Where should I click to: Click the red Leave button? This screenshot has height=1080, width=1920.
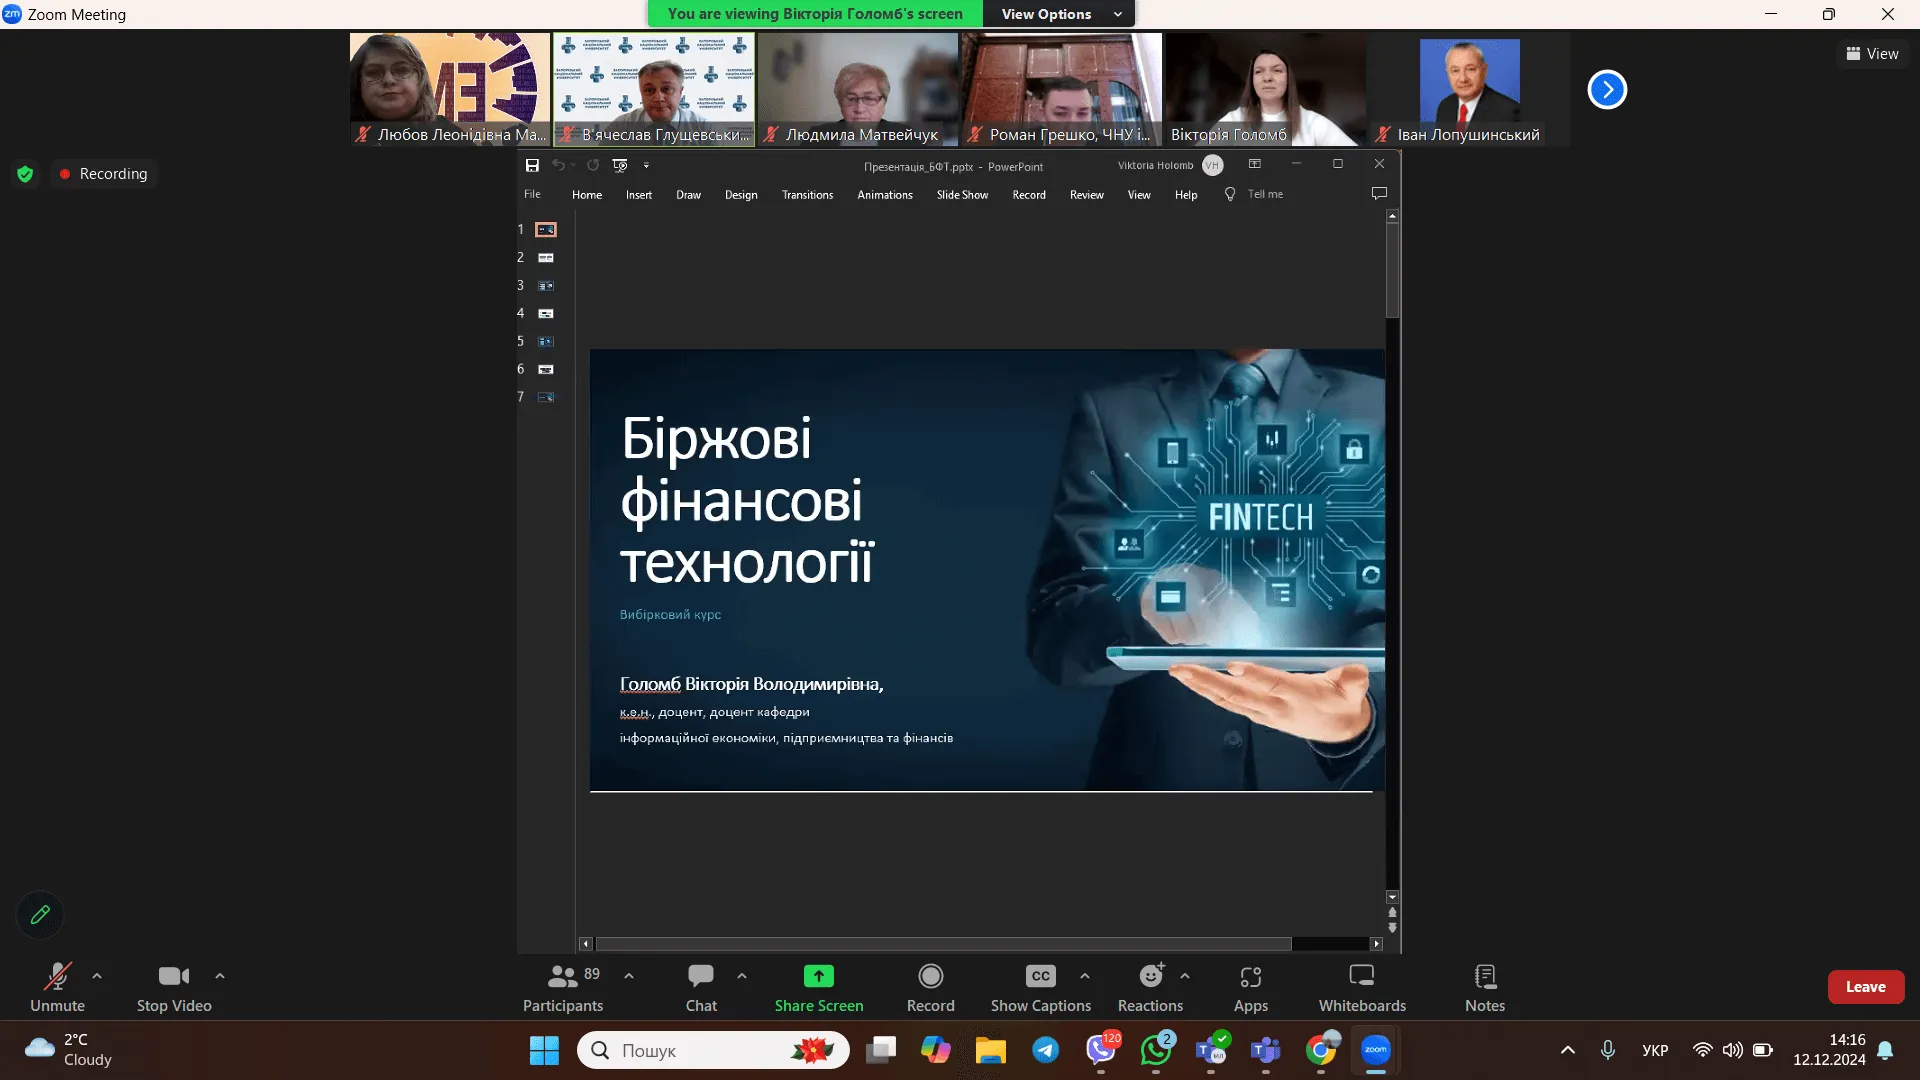pyautogui.click(x=1865, y=986)
